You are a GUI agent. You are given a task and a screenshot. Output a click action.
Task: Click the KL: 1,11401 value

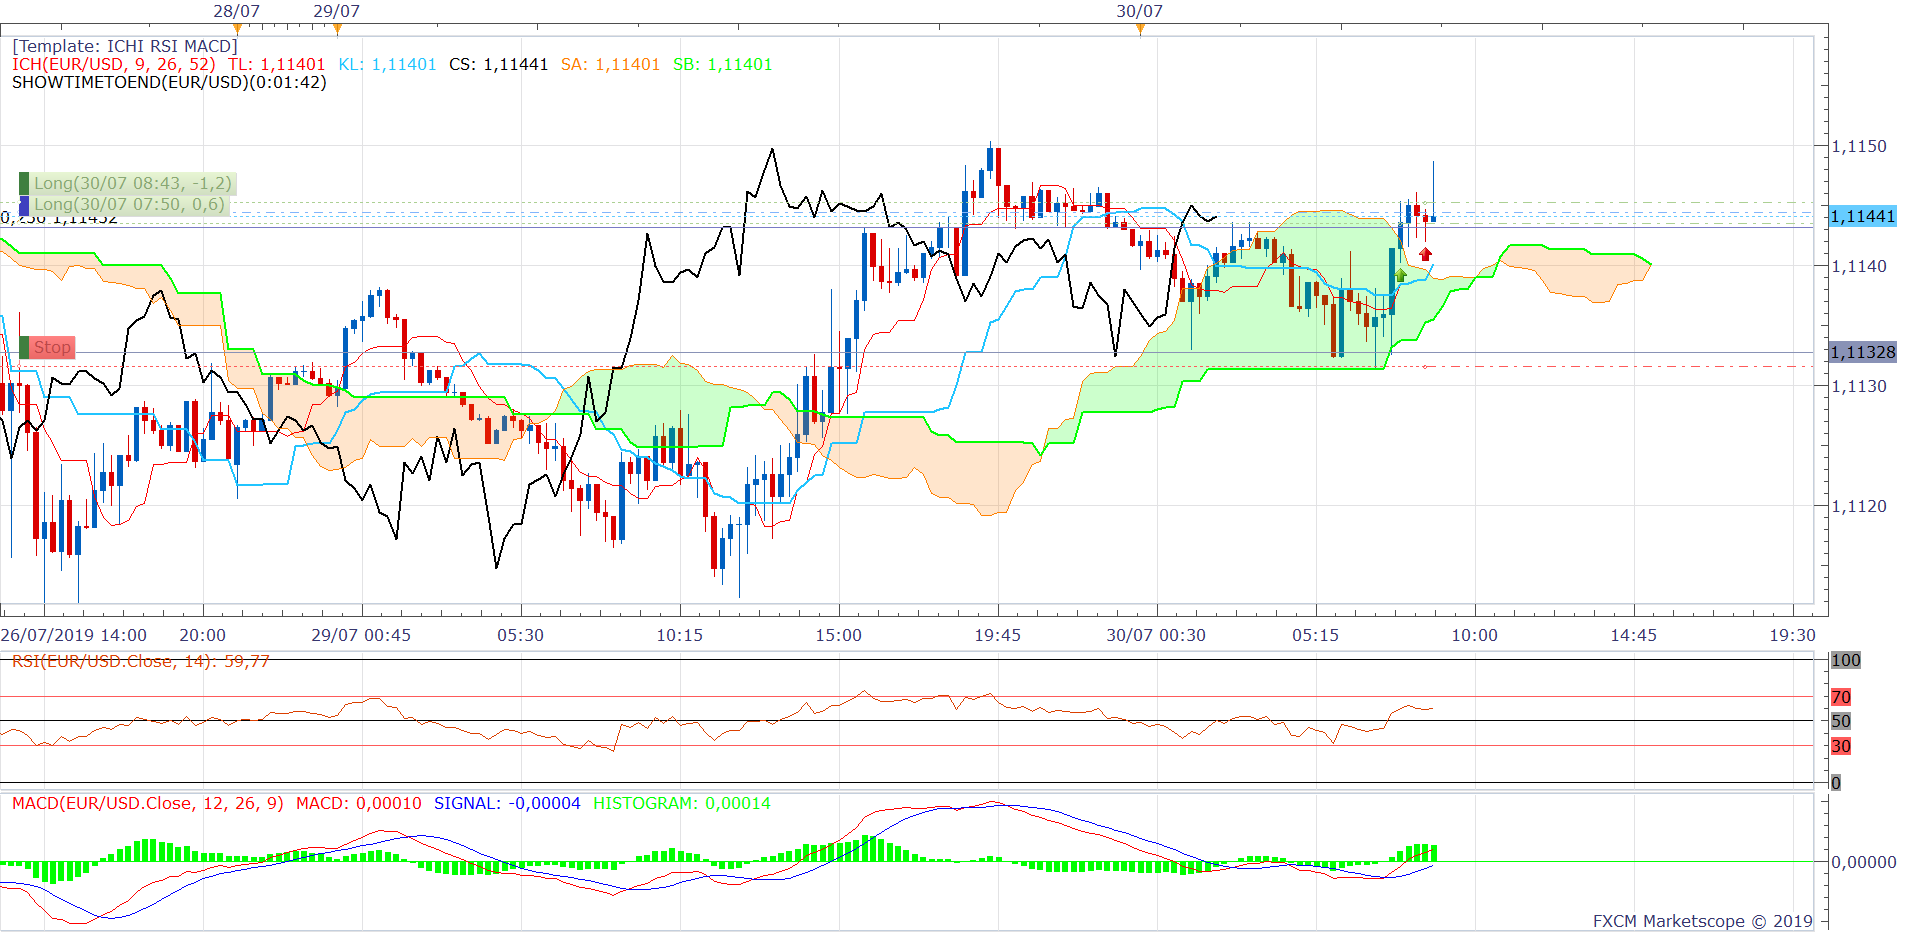pyautogui.click(x=387, y=64)
